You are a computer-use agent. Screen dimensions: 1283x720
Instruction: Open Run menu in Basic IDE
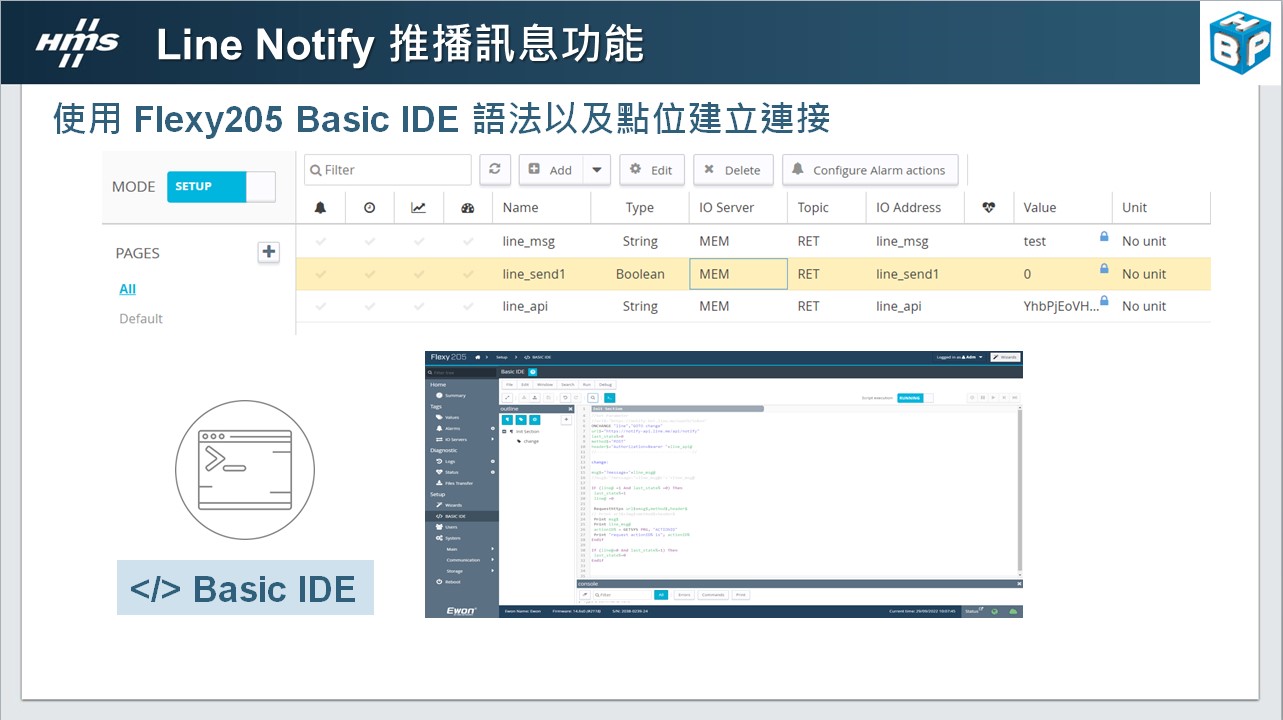[x=587, y=384]
